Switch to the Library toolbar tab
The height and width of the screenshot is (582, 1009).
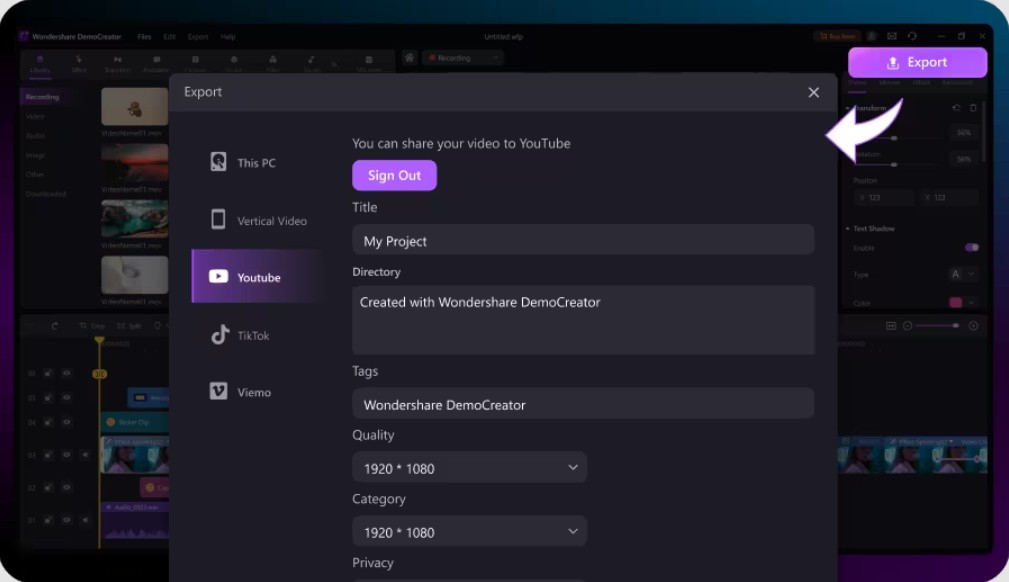[x=40, y=64]
